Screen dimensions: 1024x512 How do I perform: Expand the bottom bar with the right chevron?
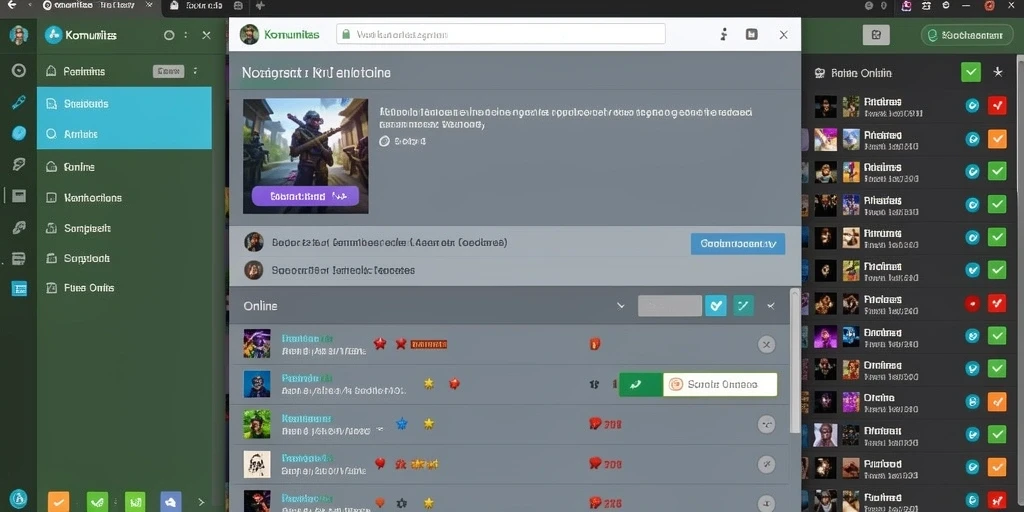(201, 502)
